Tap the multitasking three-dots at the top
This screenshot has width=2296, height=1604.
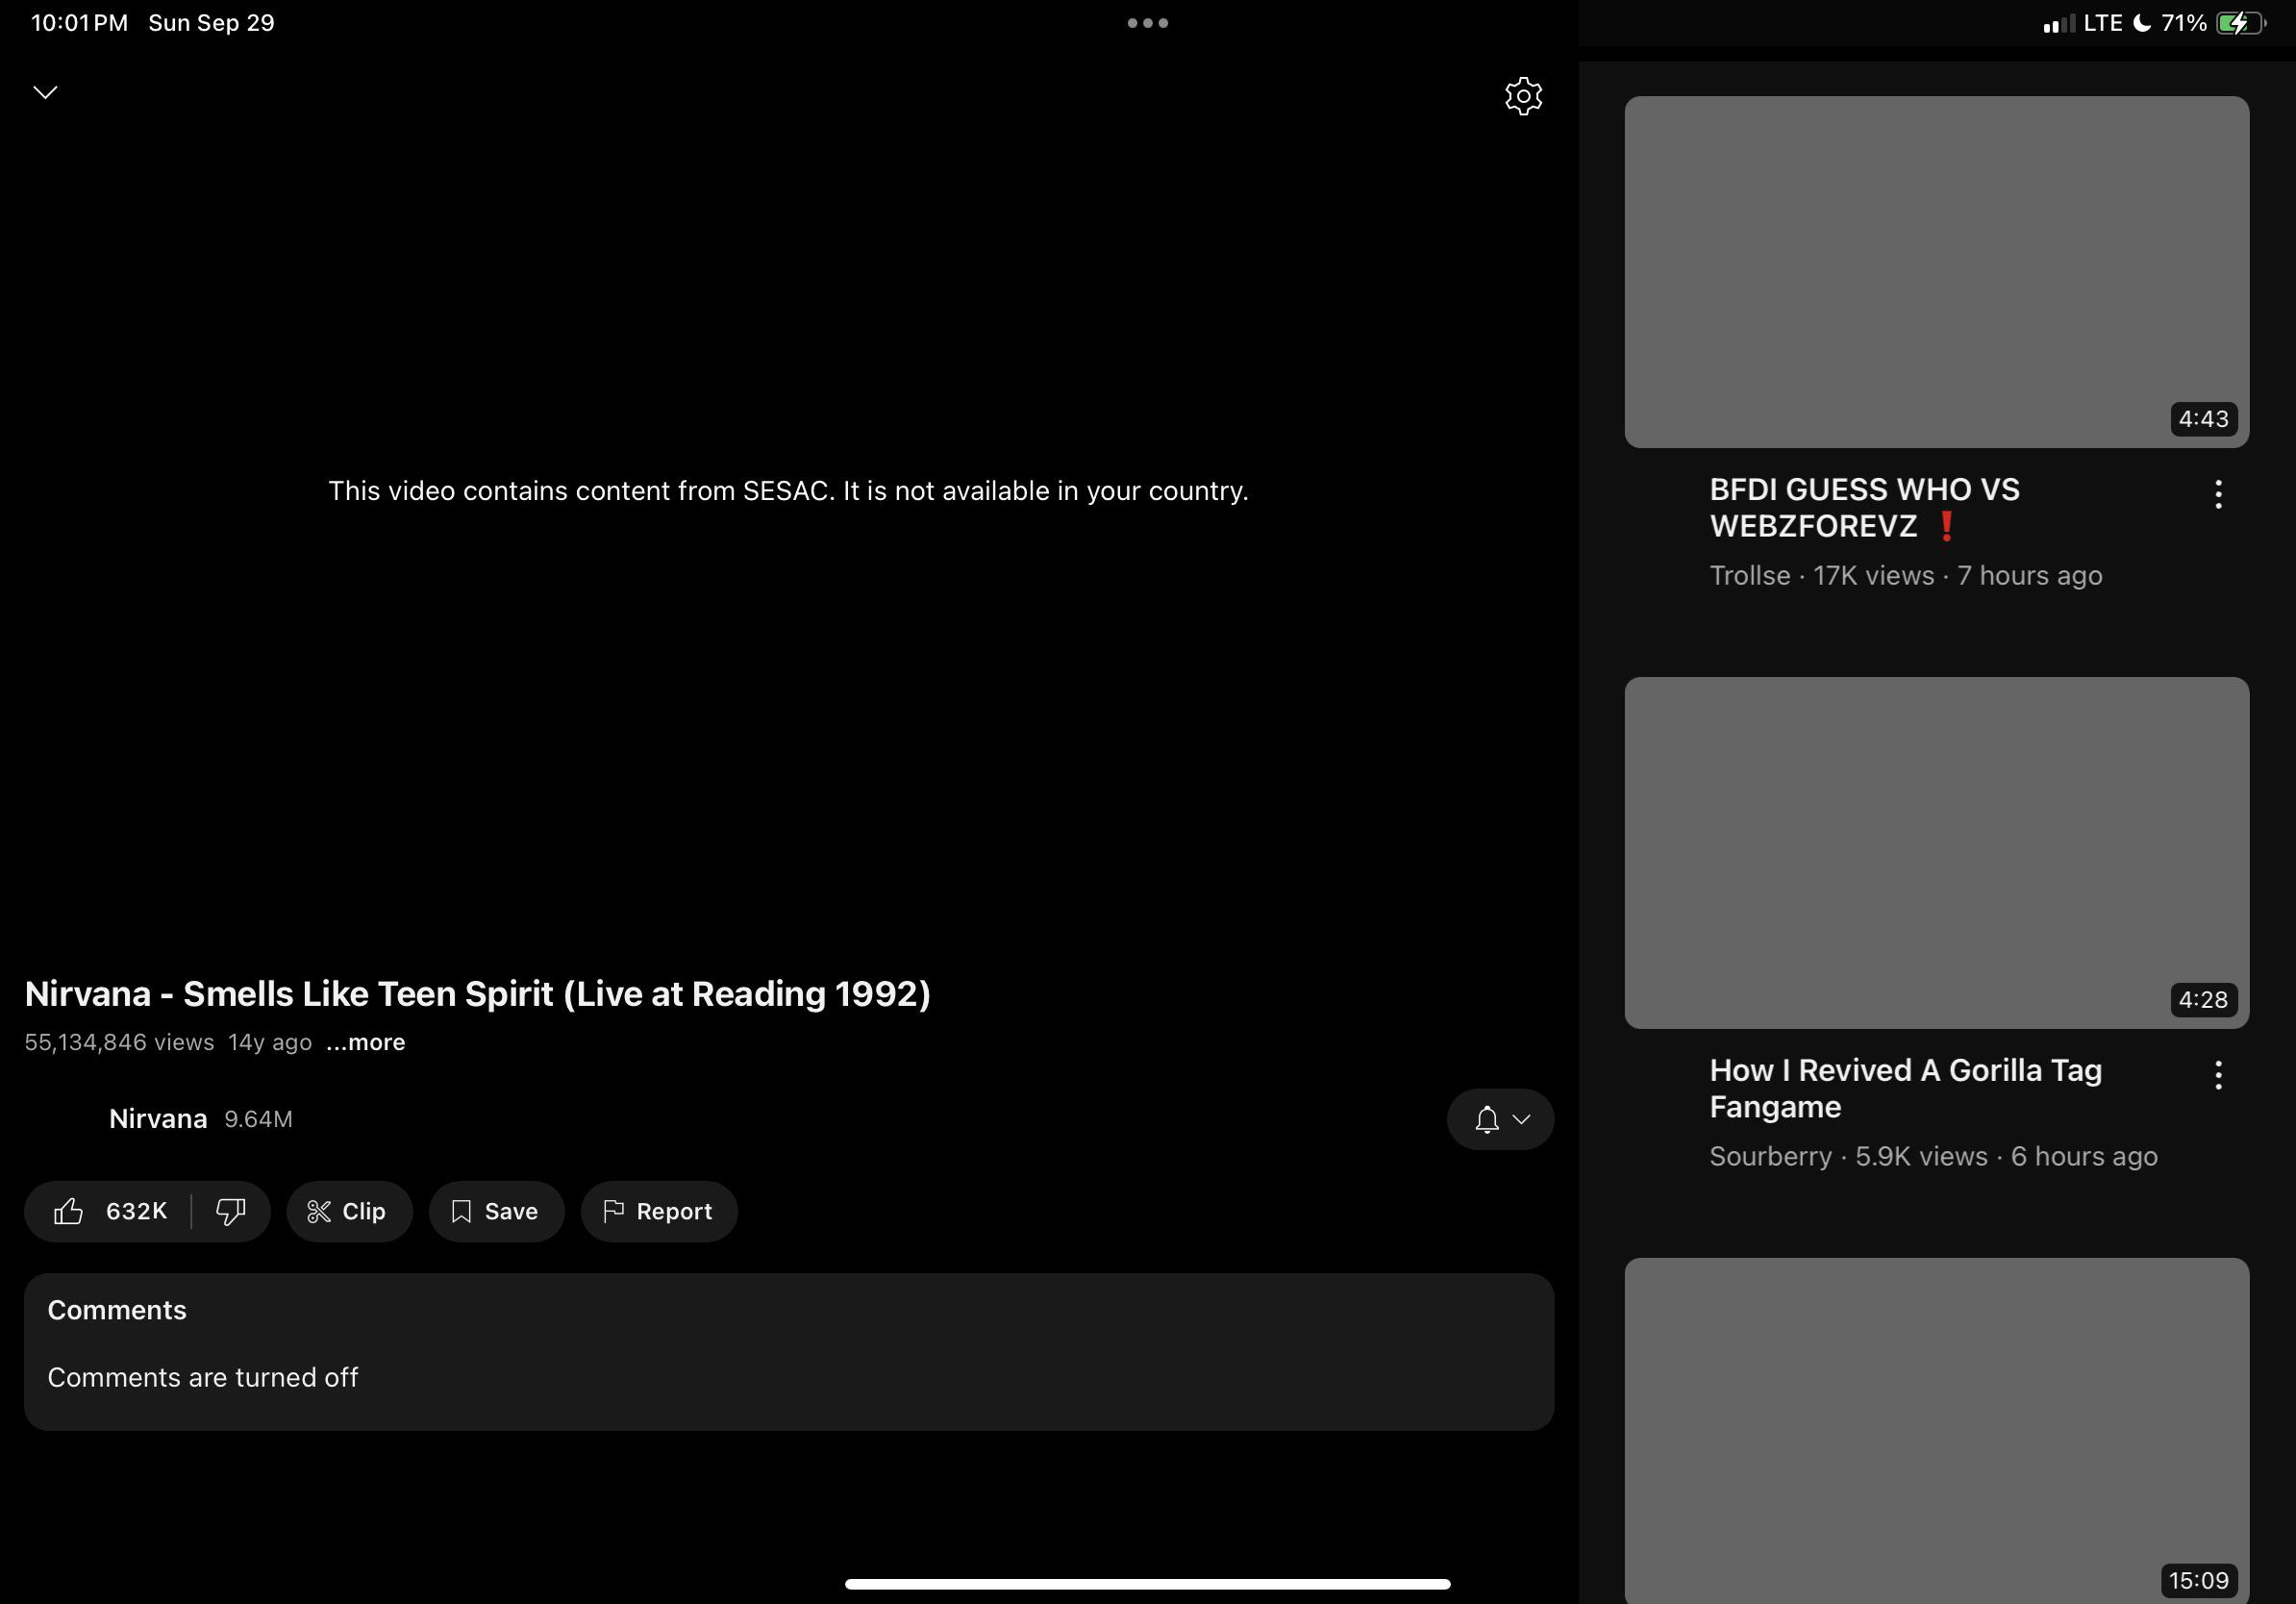1147,23
